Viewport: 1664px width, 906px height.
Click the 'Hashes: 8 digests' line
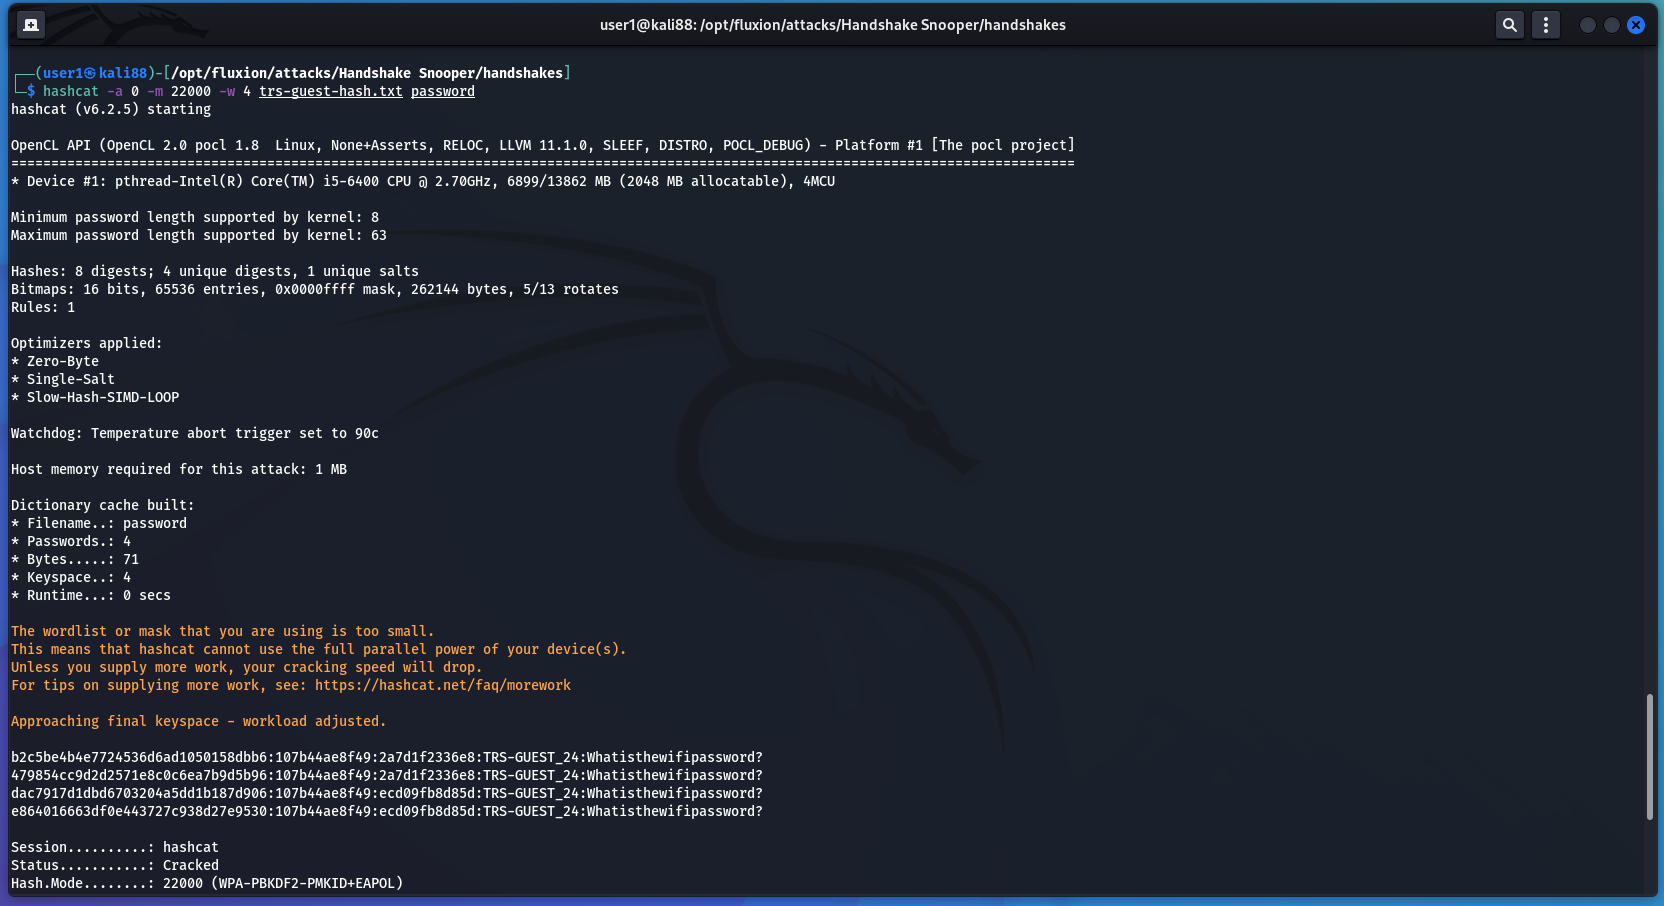point(215,271)
